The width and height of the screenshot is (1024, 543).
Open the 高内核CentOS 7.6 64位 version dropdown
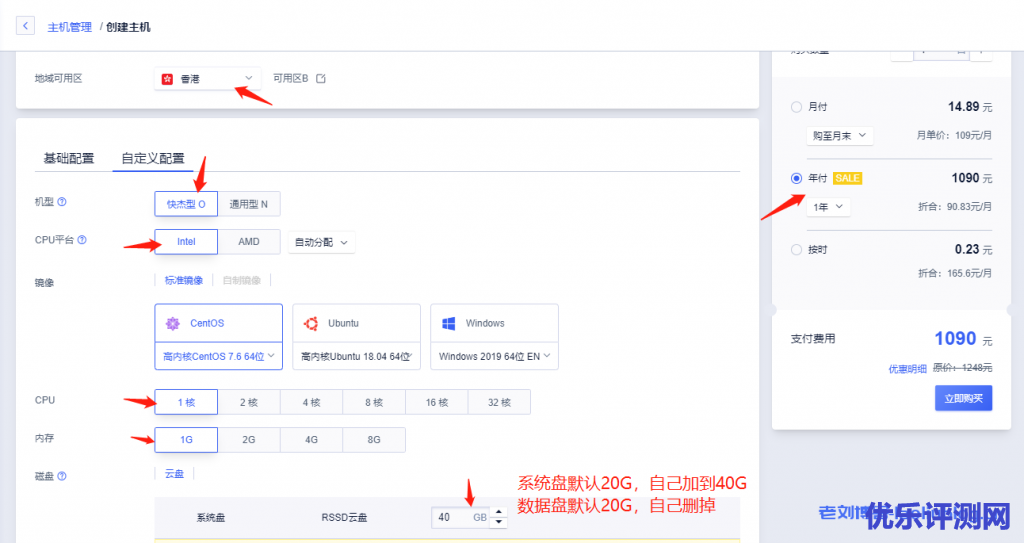click(219, 356)
